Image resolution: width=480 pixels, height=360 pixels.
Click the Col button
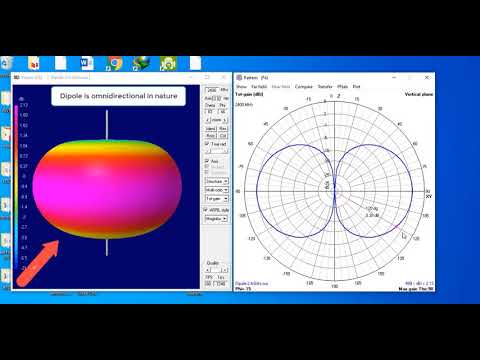click(223, 136)
